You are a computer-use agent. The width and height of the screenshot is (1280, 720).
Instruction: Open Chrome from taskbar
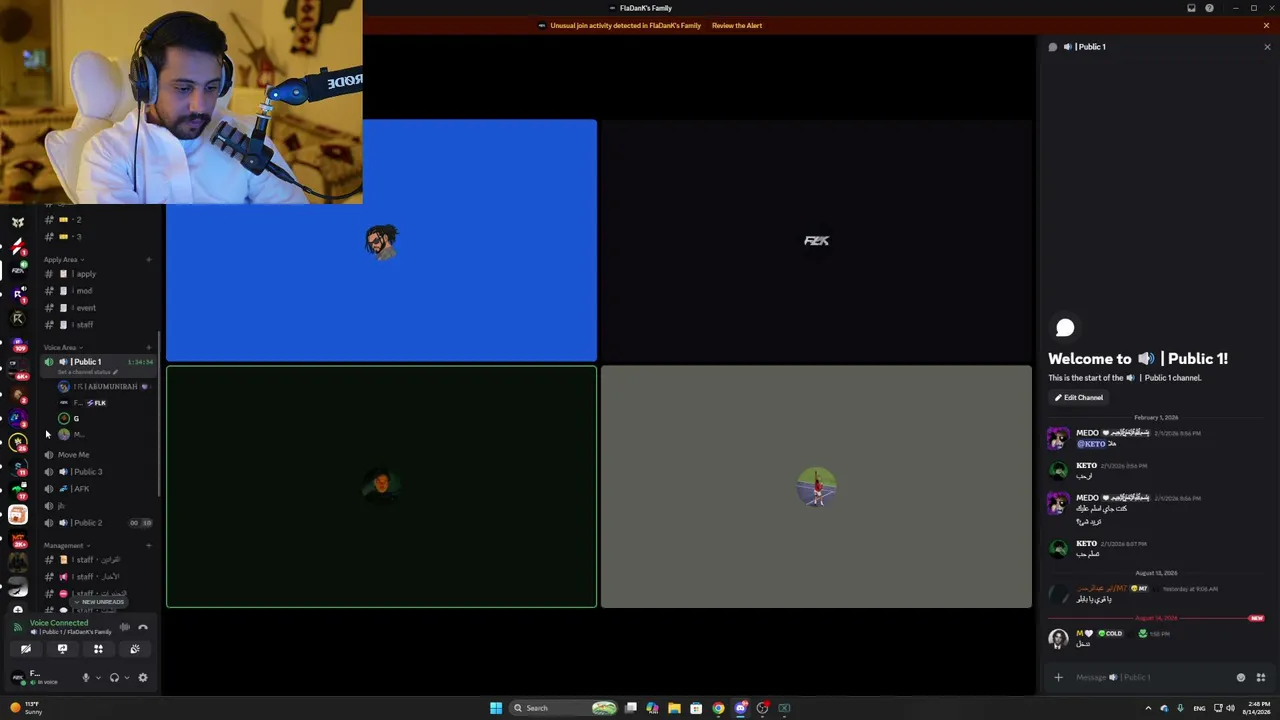(718, 708)
